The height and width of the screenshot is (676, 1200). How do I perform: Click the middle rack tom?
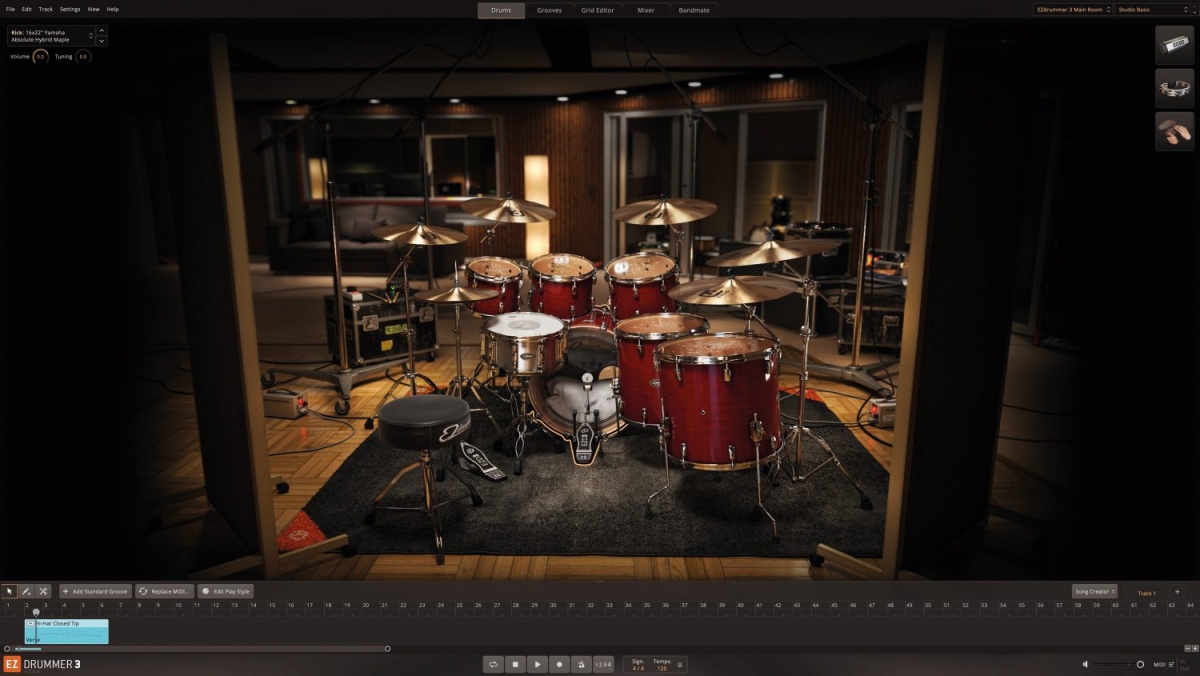[562, 284]
